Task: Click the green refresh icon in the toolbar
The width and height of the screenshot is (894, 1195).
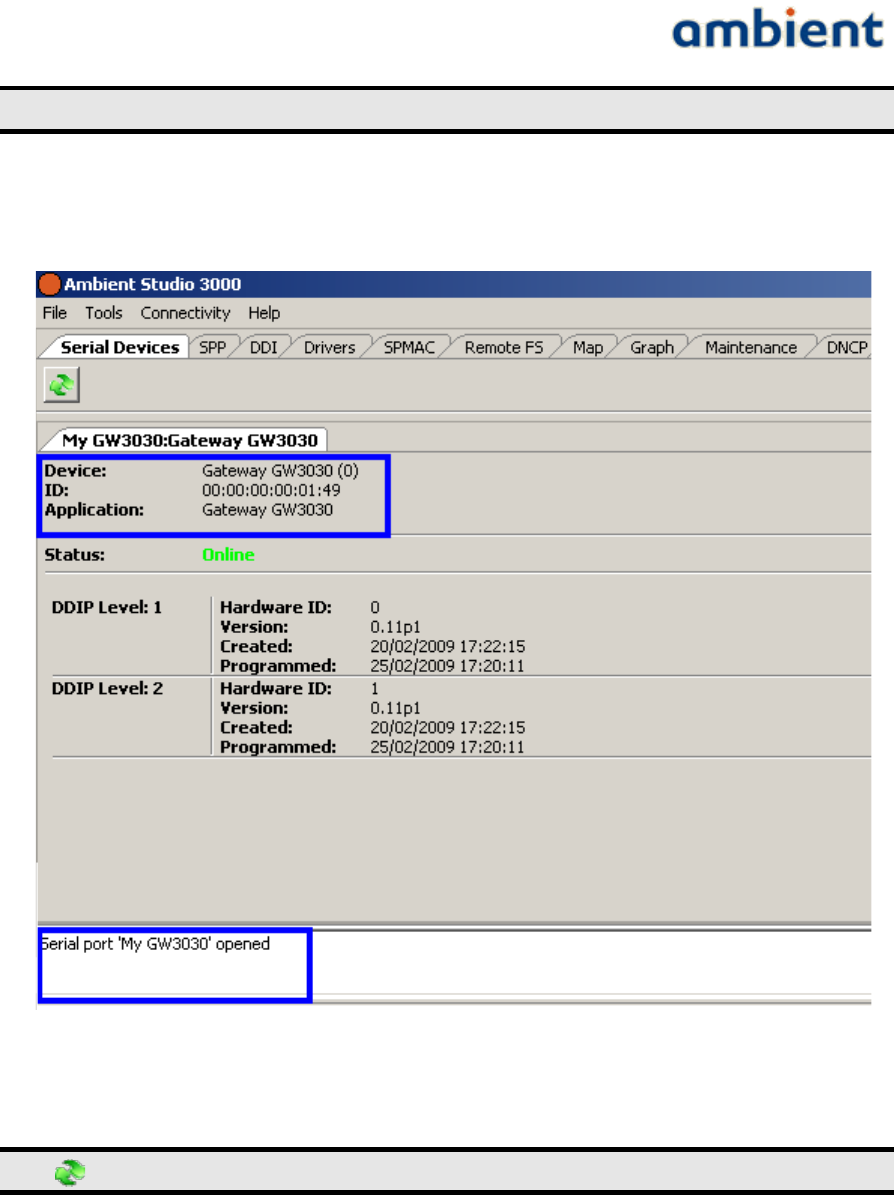Action: (62, 385)
